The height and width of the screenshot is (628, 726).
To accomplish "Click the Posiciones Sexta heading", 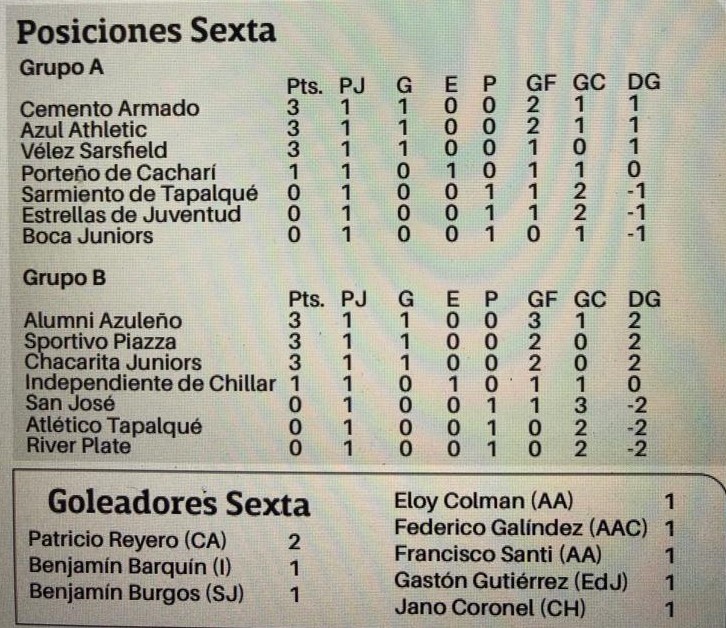I will (146, 31).
